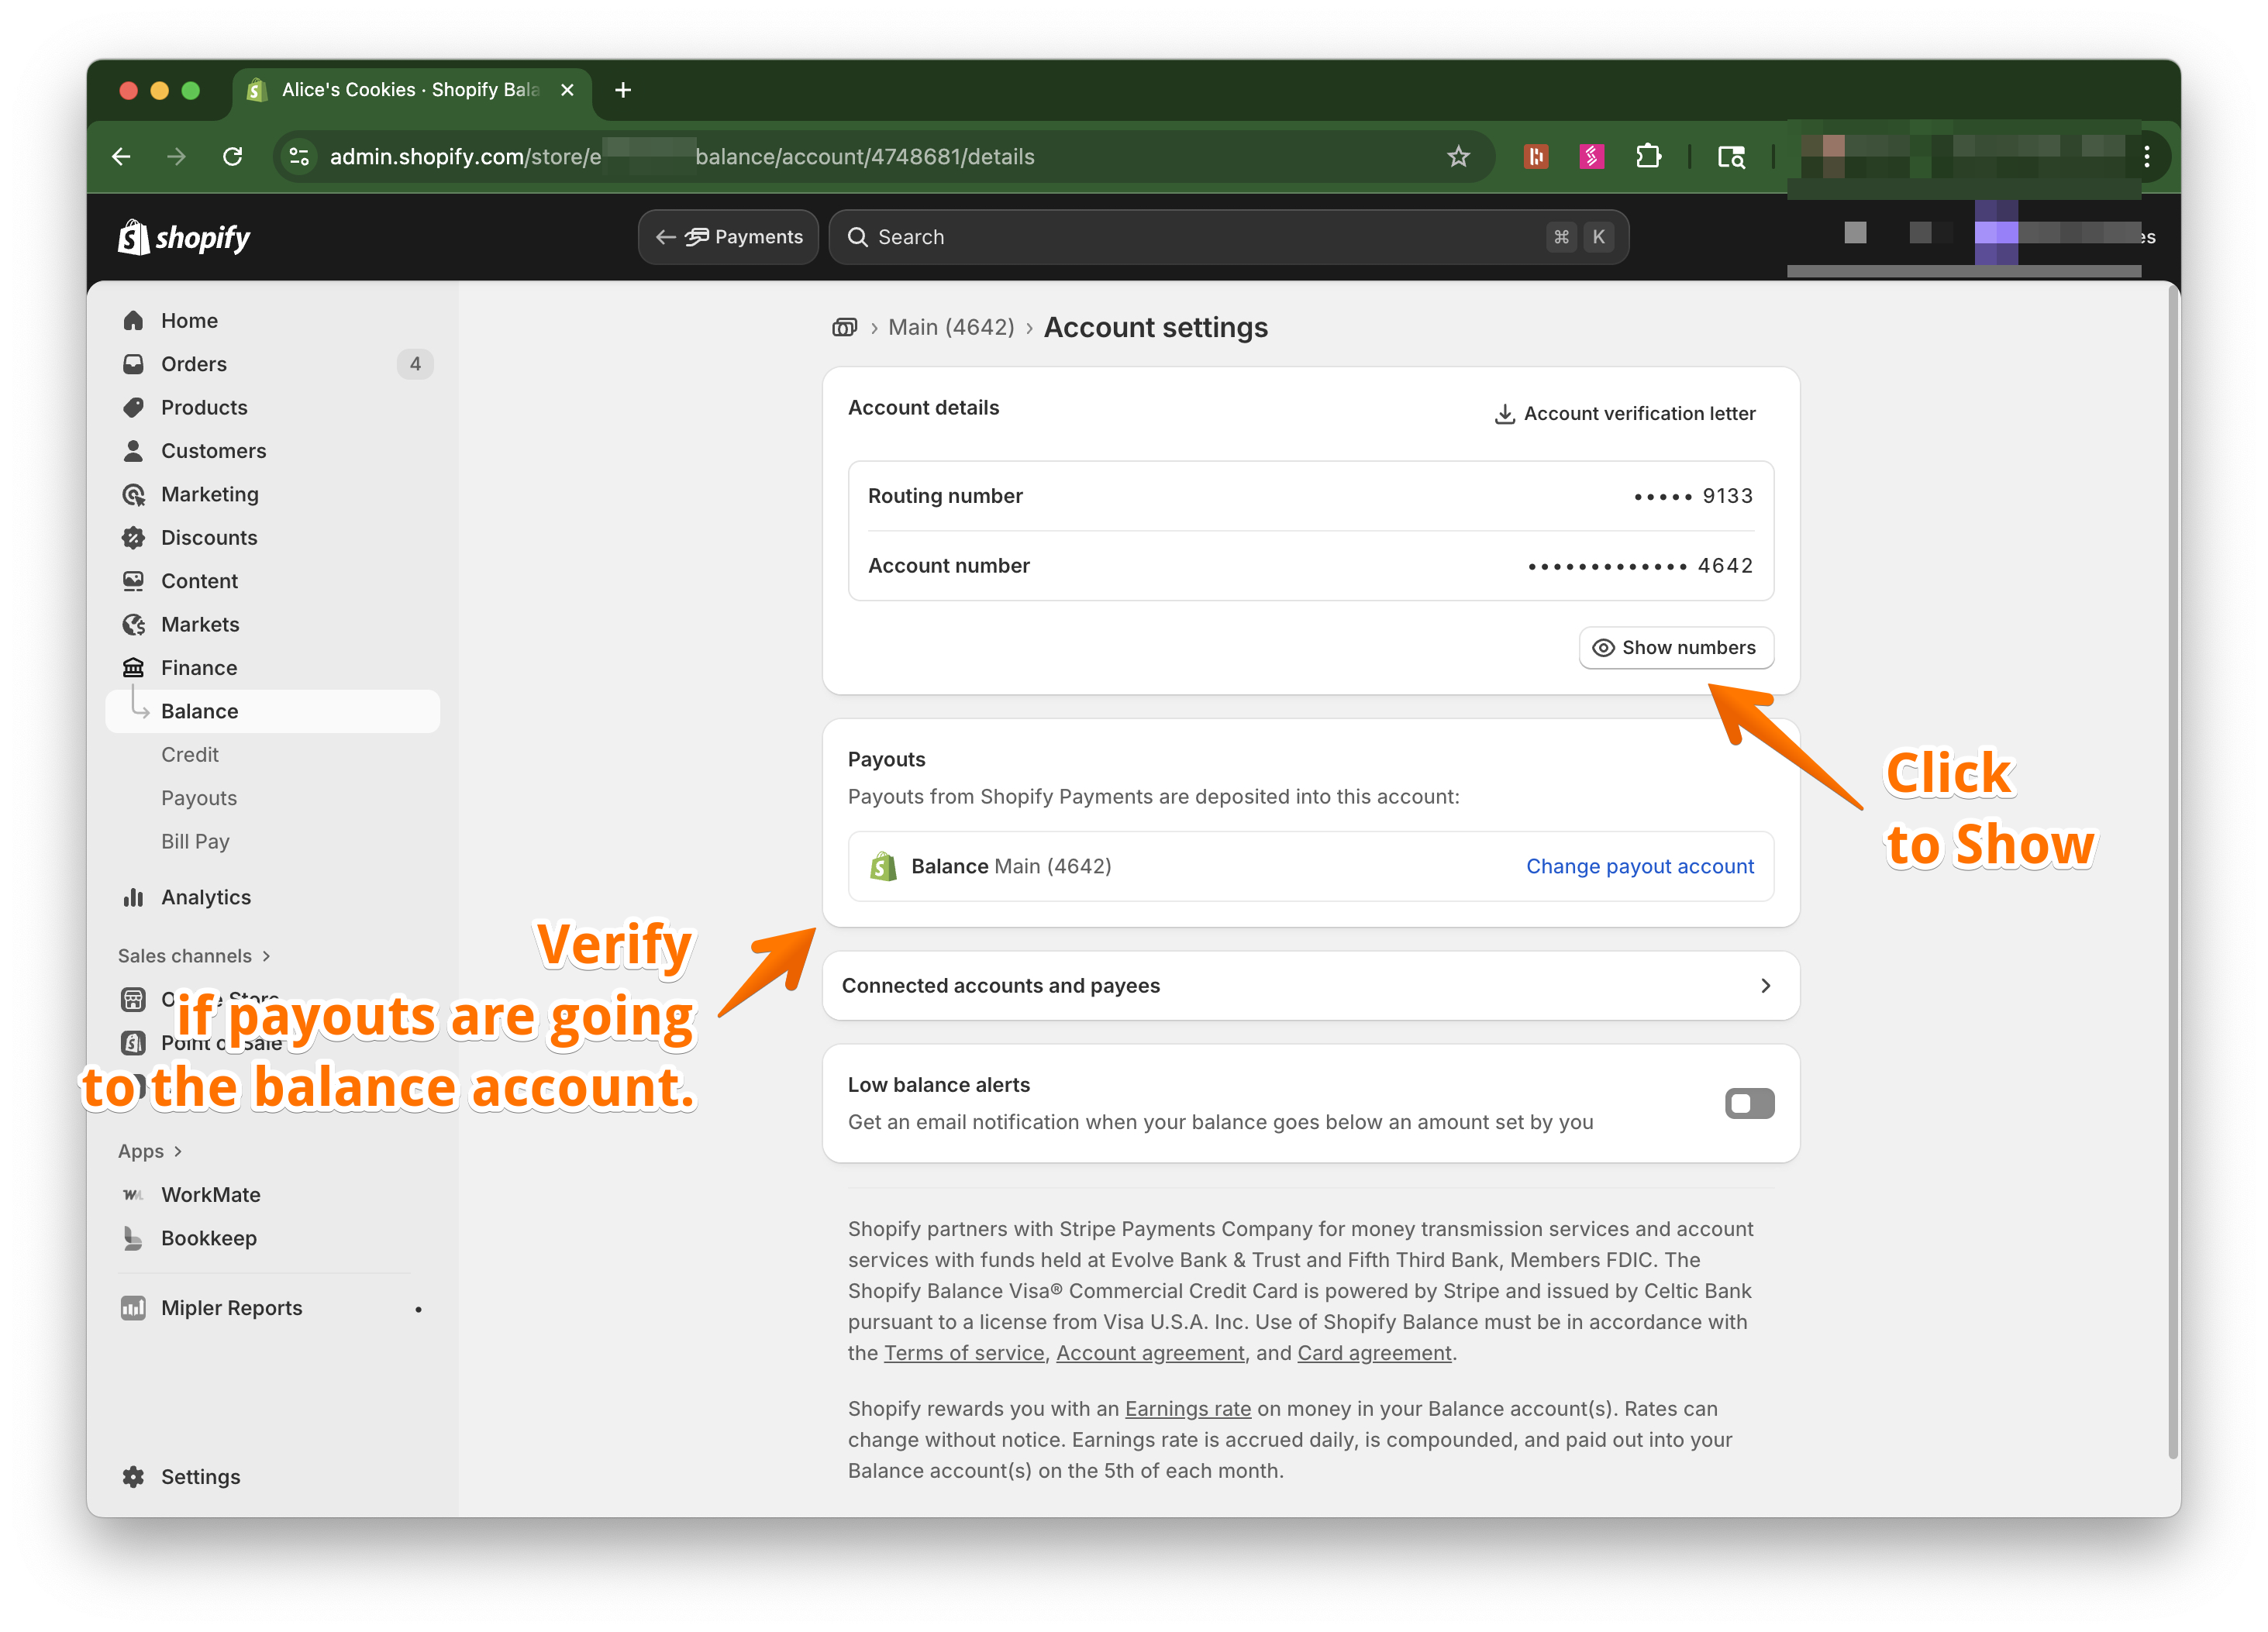Screen dimensions: 2268x1632
Task: Click the Bookkeep app icon
Action: (x=133, y=1237)
